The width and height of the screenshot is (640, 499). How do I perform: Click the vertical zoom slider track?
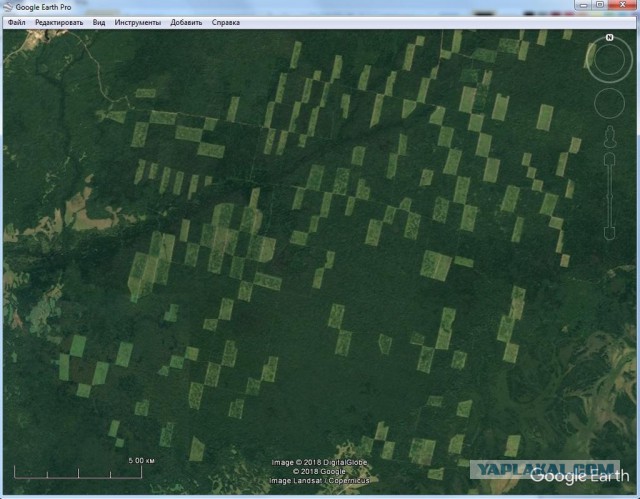pyautogui.click(x=610, y=197)
